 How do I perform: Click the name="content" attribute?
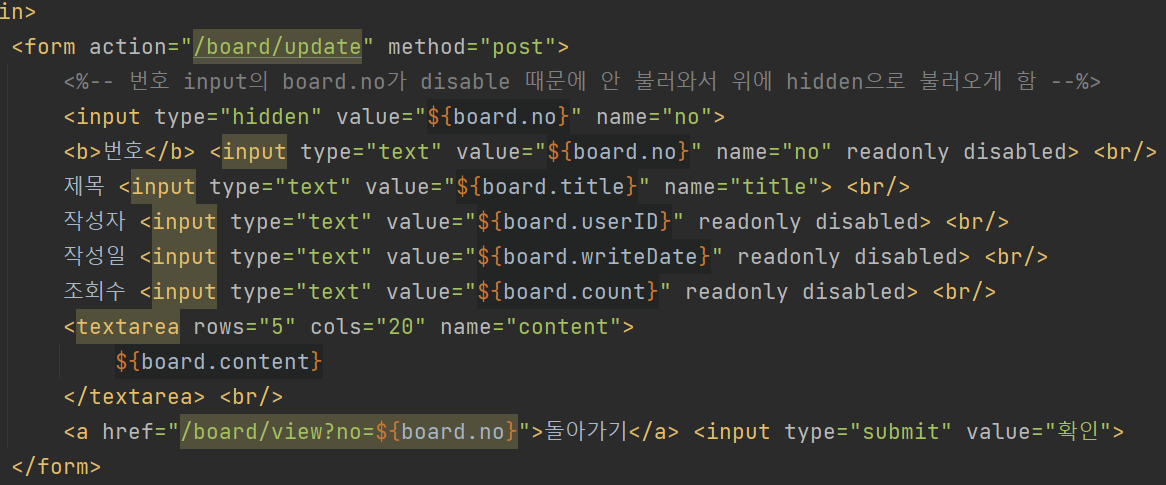coord(531,327)
